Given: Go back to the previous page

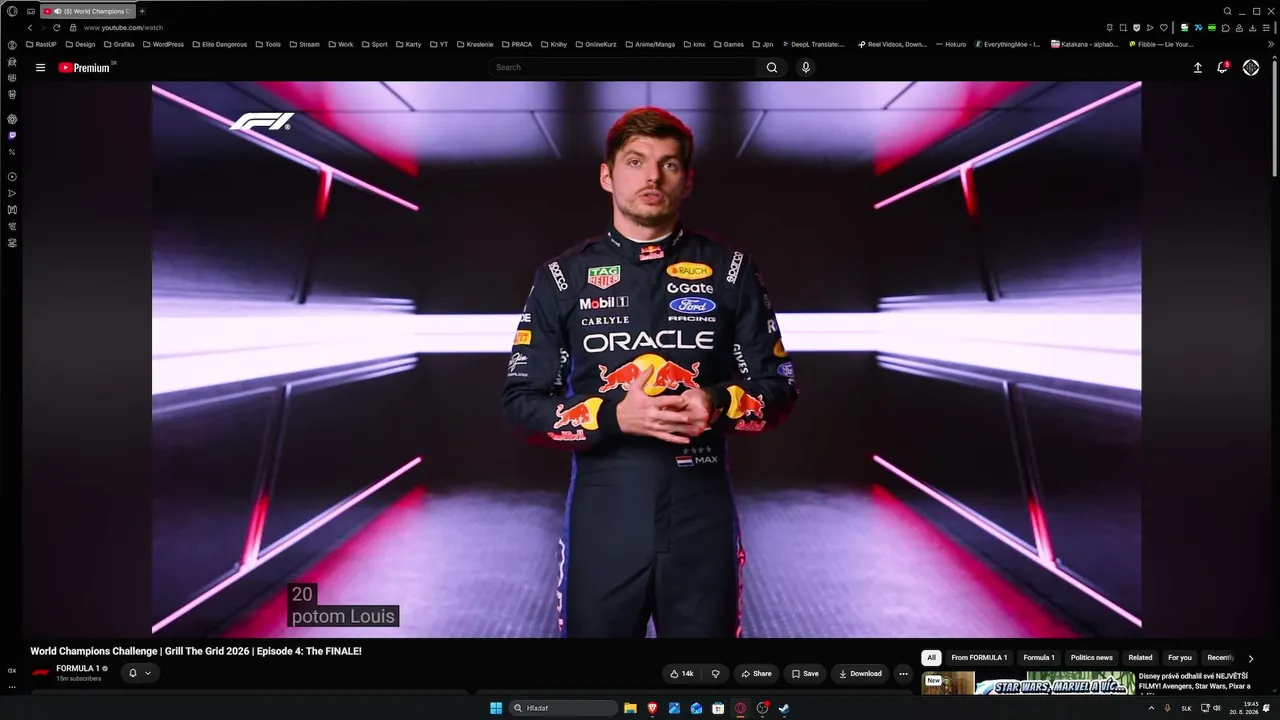Looking at the screenshot, I should click(x=30, y=28).
